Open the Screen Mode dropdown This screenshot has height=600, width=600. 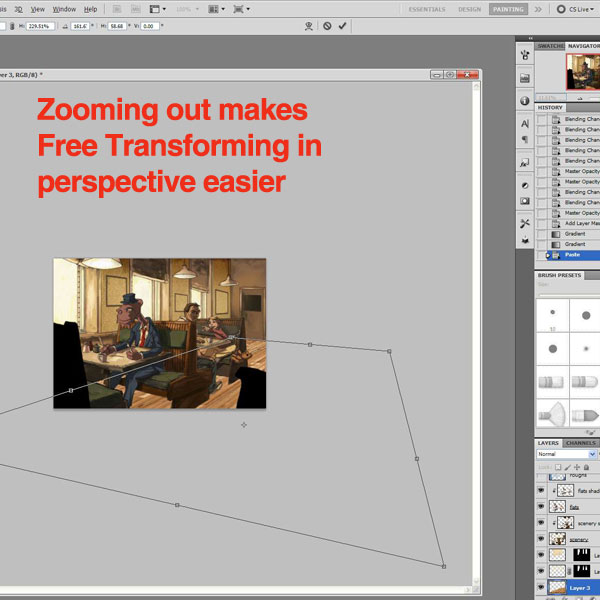click(x=241, y=9)
